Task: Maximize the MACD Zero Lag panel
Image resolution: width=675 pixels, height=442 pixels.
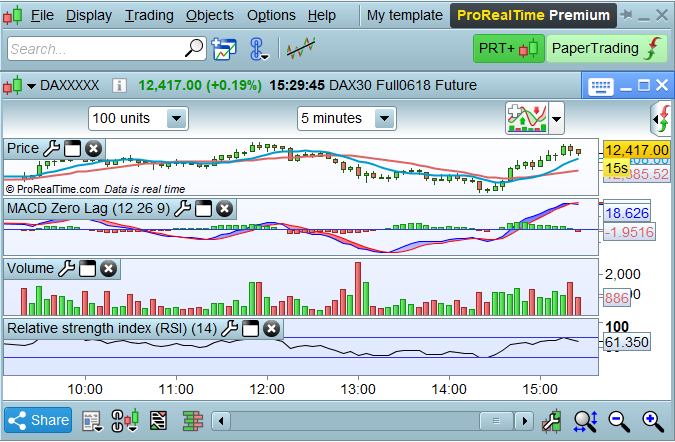Action: tap(204, 209)
